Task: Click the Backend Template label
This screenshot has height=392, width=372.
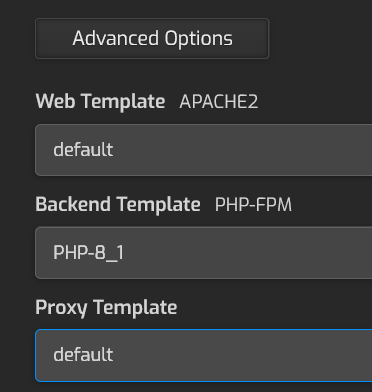Action: 118,204
